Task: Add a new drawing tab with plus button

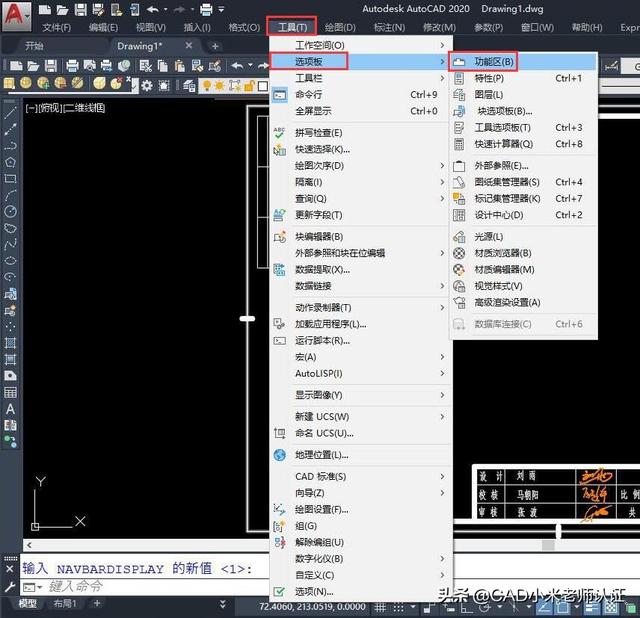Action: tap(215, 46)
